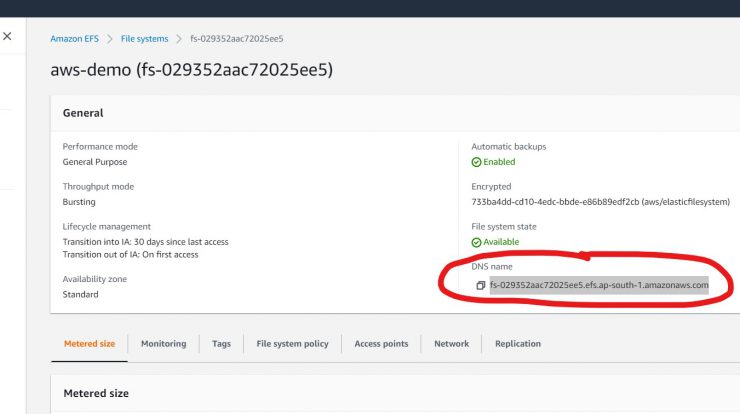Click the Encrypted label
The width and height of the screenshot is (740, 414).
pos(491,186)
